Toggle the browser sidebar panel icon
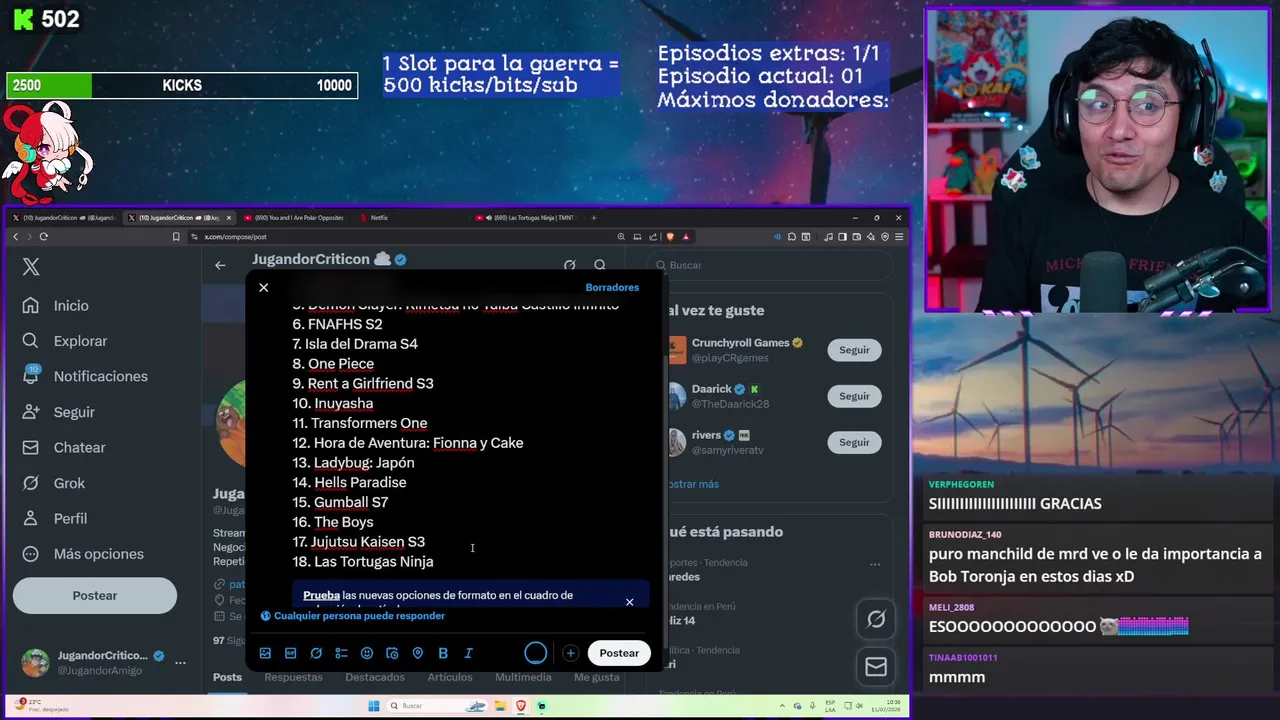This screenshot has height=720, width=1280. pyautogui.click(x=842, y=237)
